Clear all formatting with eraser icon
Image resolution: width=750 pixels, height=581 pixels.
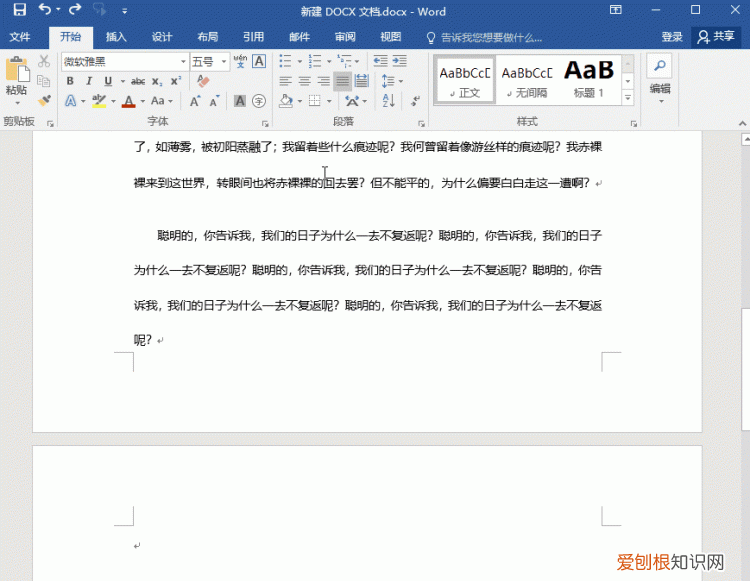tap(203, 81)
